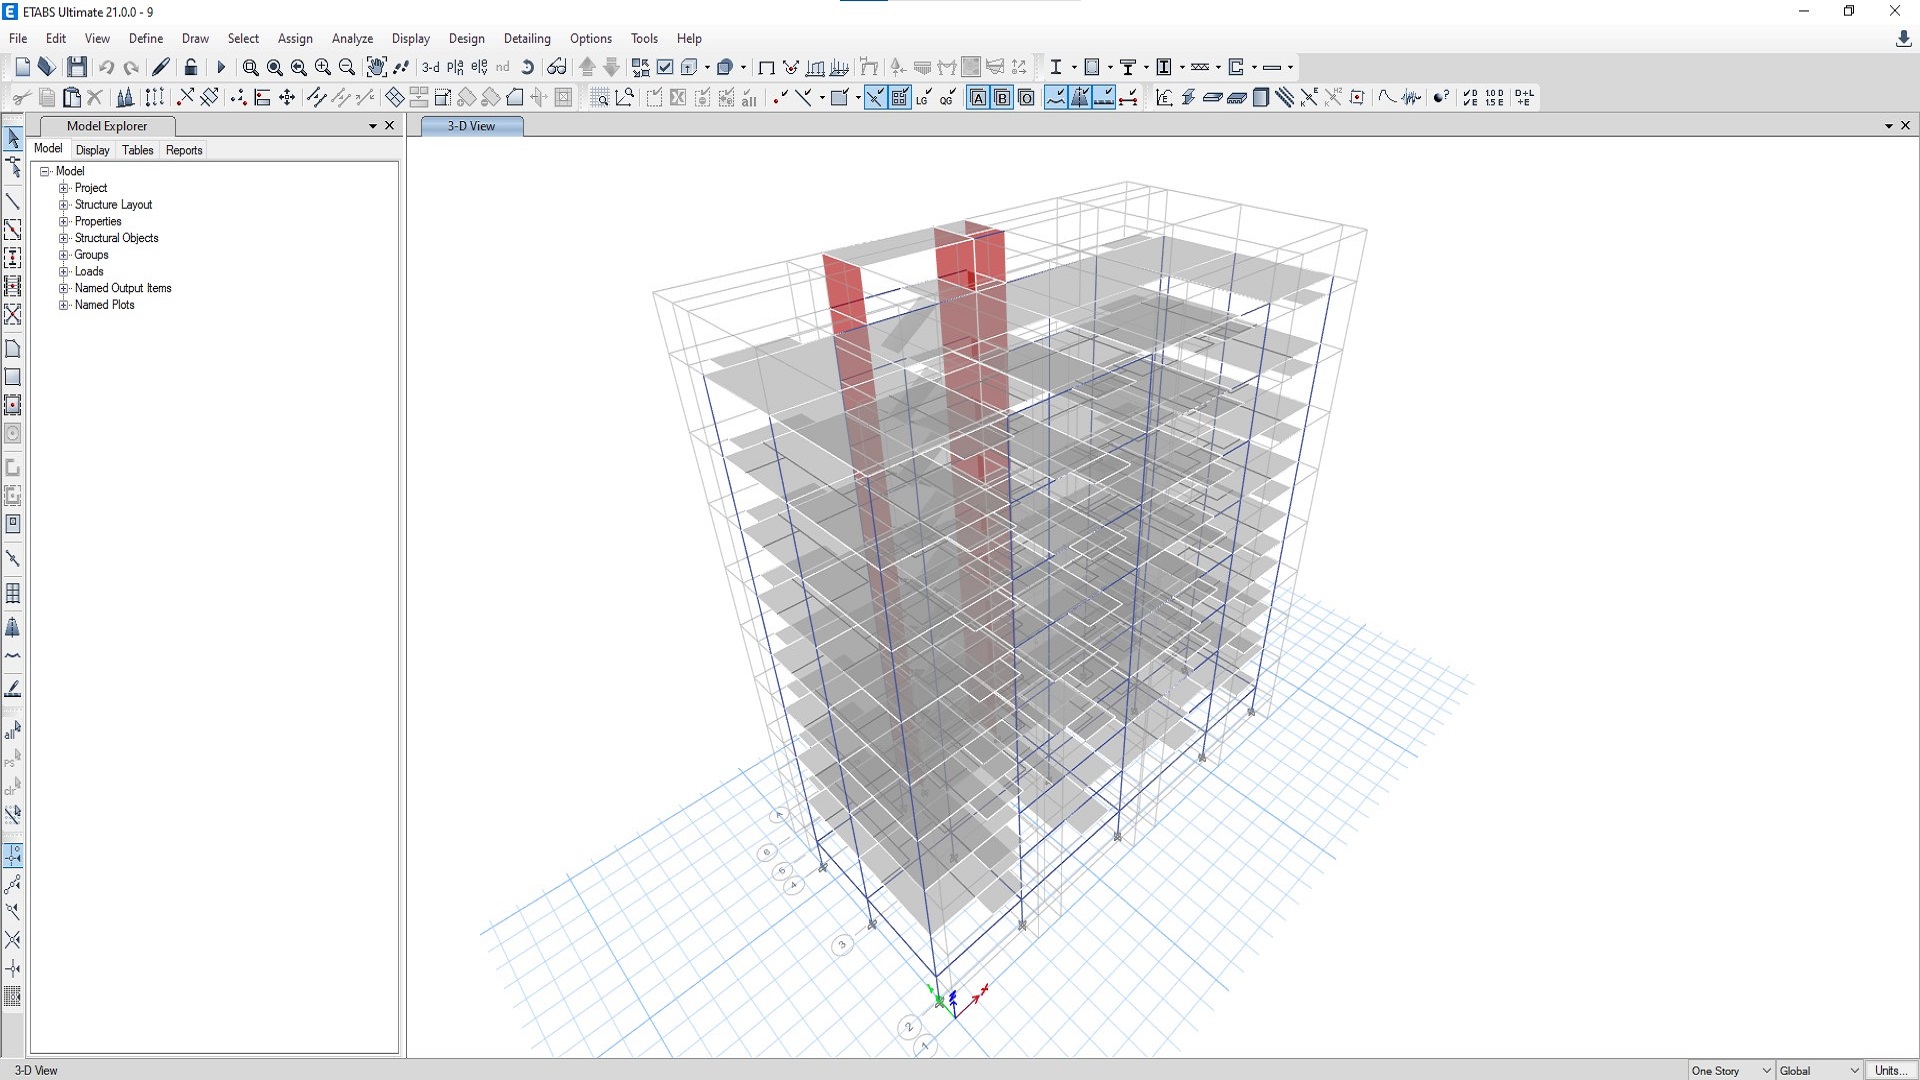Click the Set Plan View icon
The width and height of the screenshot is (1920, 1080).
pos(455,67)
